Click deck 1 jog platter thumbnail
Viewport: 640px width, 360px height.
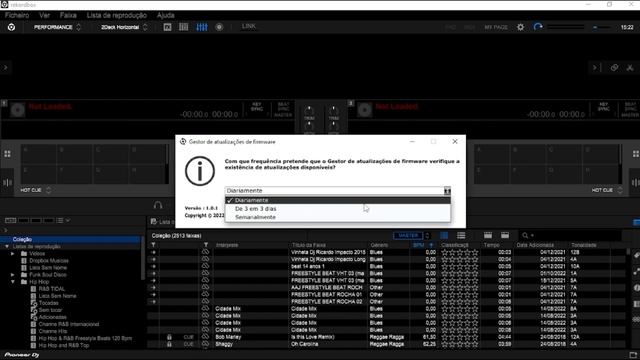coord(18,110)
